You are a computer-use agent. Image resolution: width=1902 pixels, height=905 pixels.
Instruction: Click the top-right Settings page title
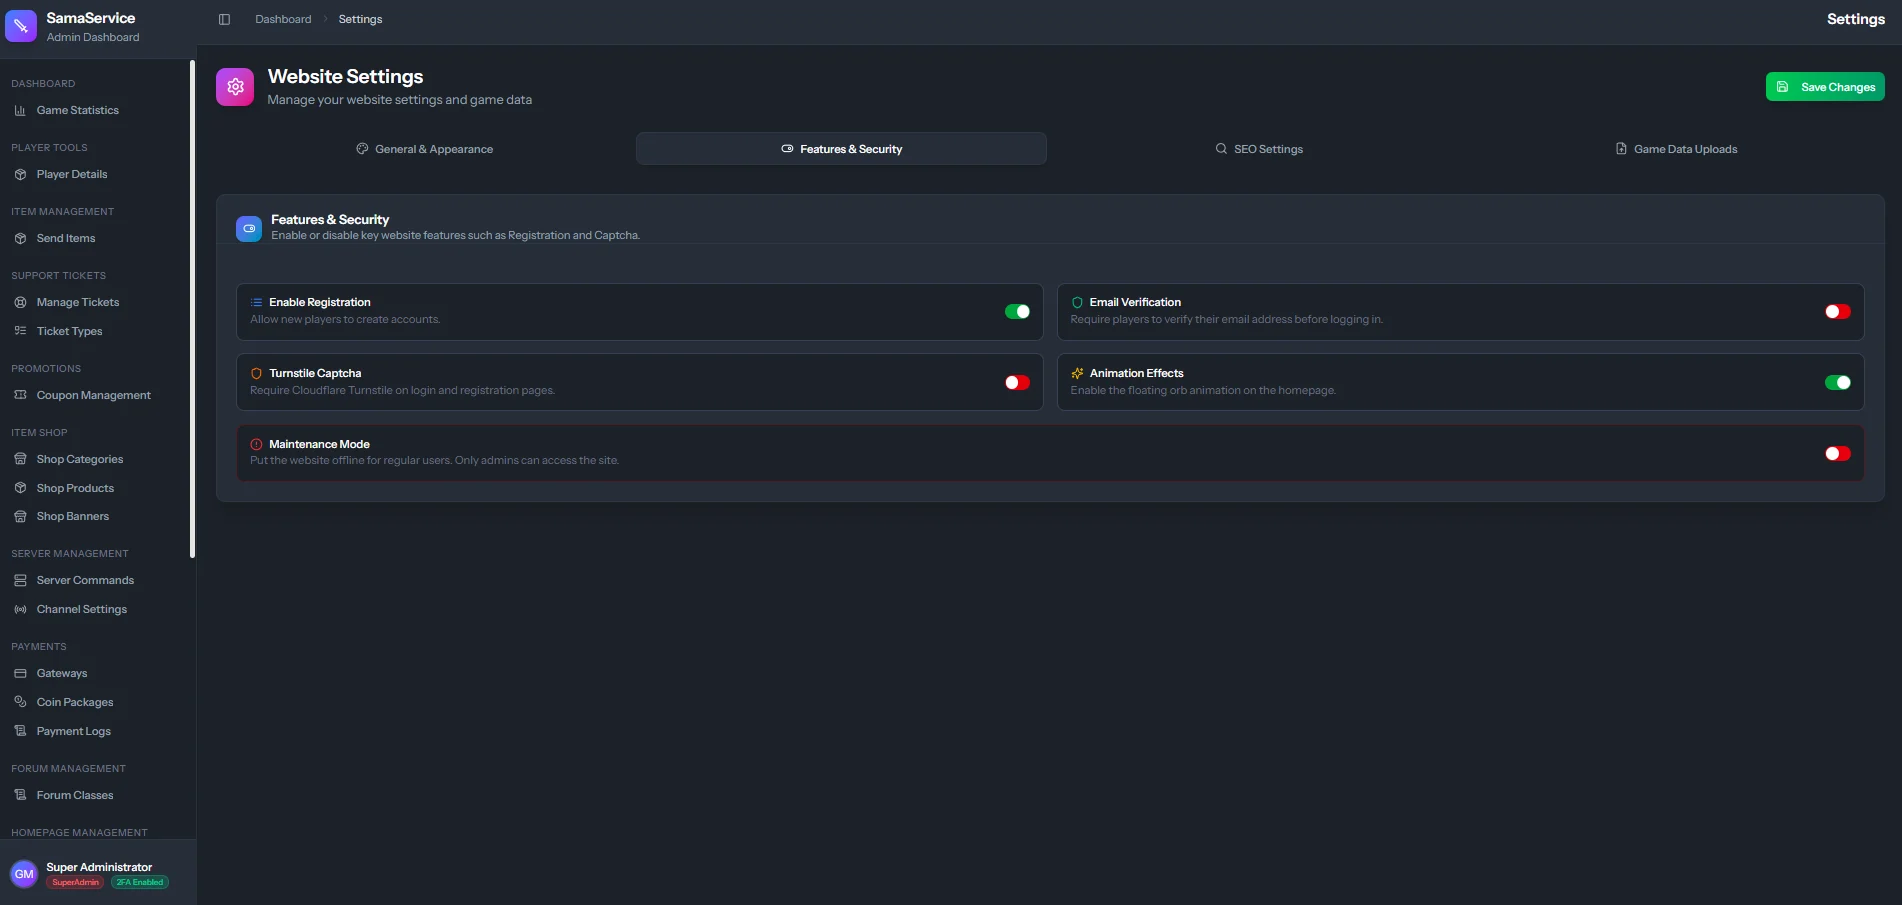(x=1855, y=19)
